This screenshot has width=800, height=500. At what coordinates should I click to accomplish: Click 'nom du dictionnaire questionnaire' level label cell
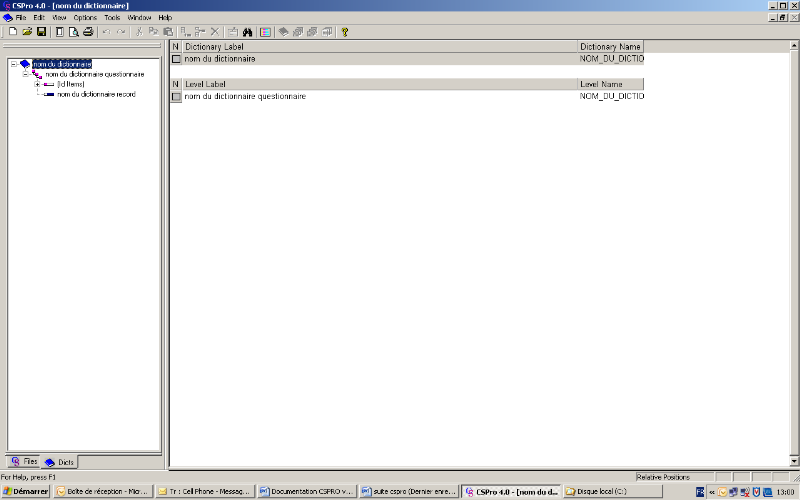click(x=380, y=96)
